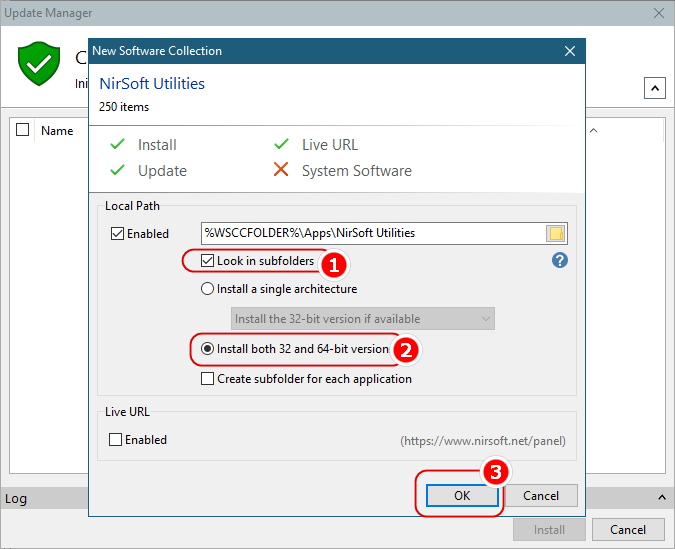Click the list scroll-up arrow in Update Manager
This screenshot has height=549, width=675.
click(594, 130)
